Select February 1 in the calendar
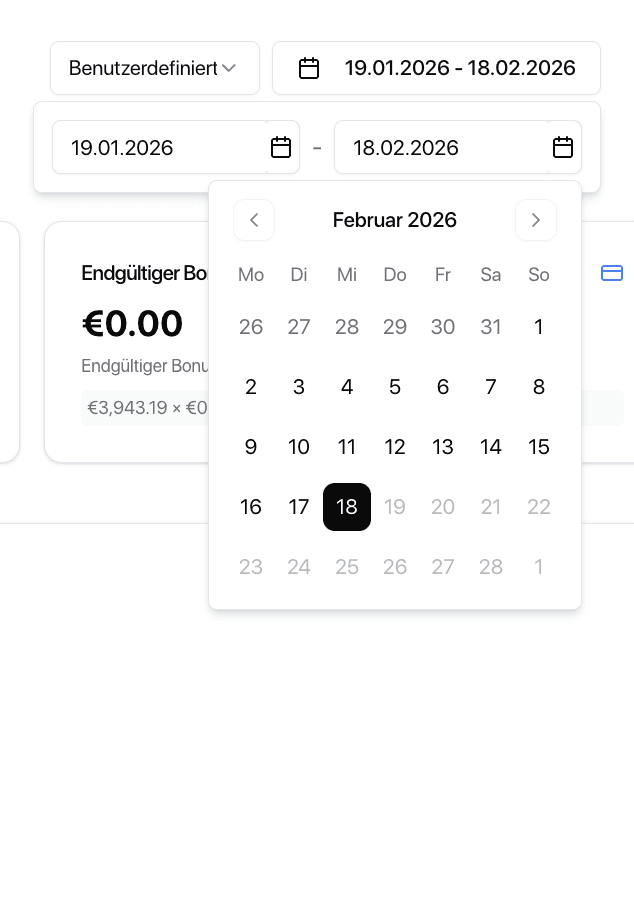The height and width of the screenshot is (904, 634). coord(539,327)
